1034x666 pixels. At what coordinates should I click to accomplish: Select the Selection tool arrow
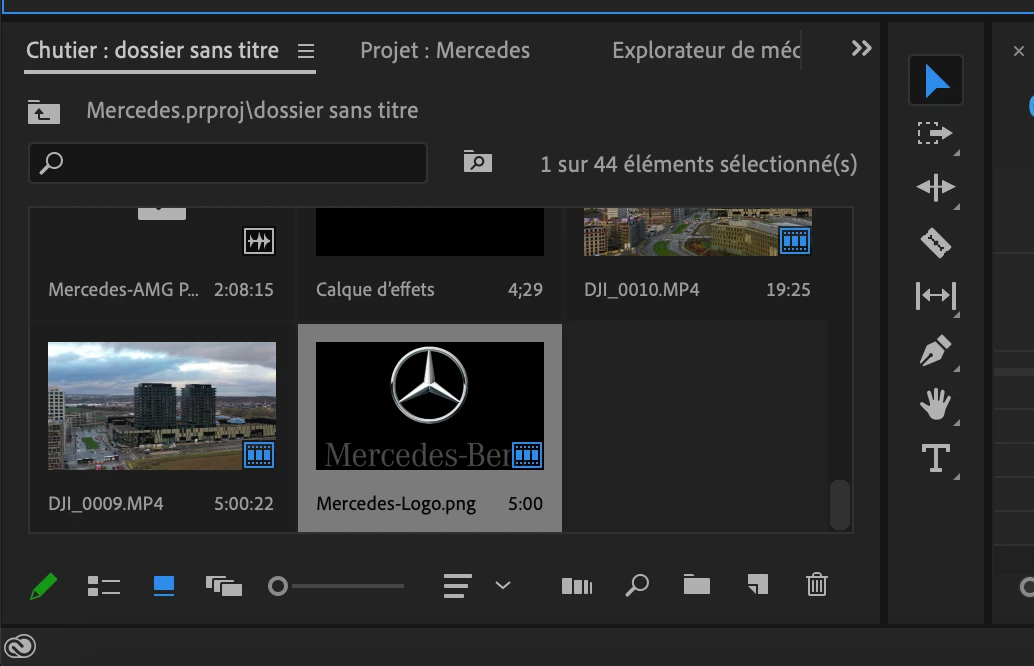pyautogui.click(x=936, y=80)
